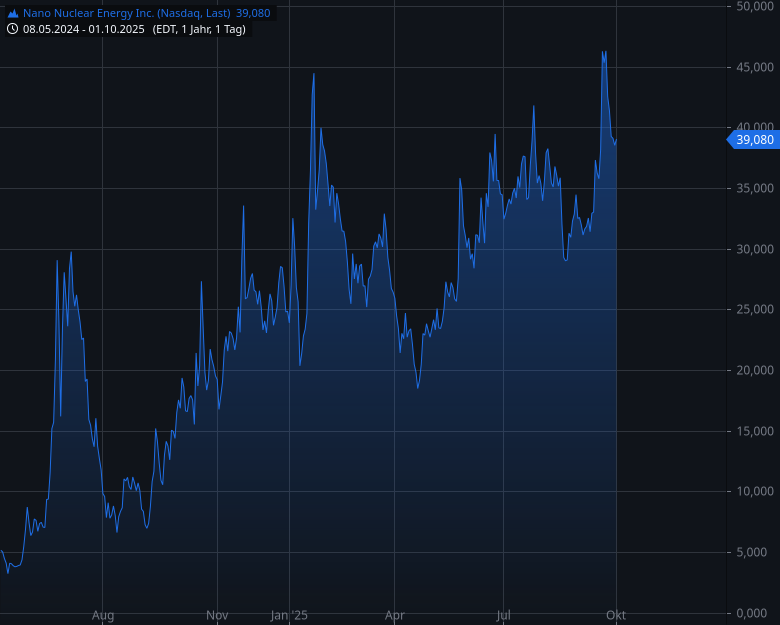This screenshot has height=625, width=780.
Task: Click the January 2025 price spike peak
Action: [x=314, y=74]
